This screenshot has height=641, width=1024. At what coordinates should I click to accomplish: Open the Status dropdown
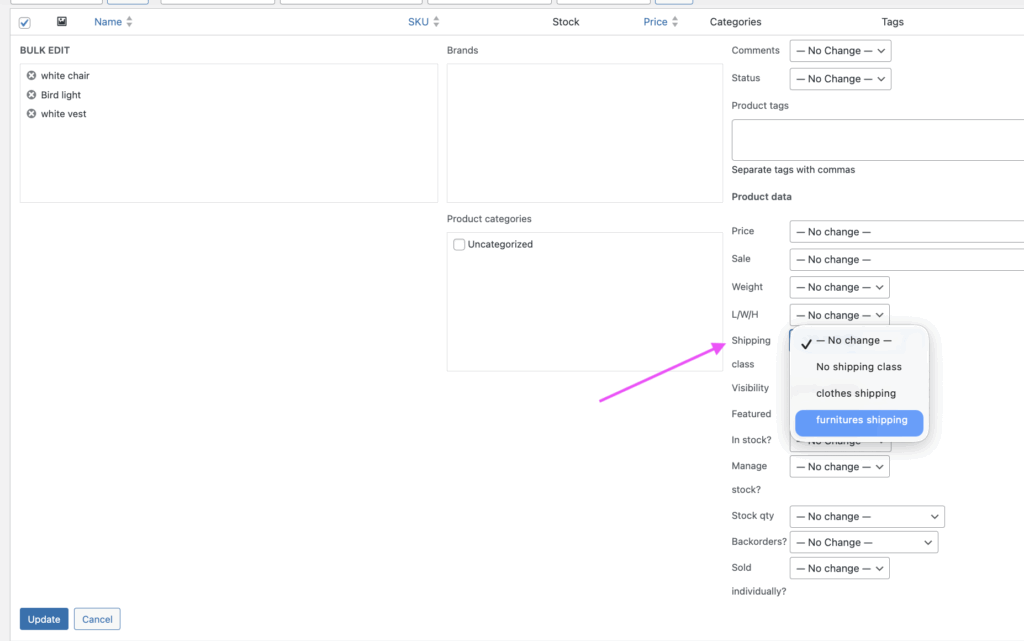[839, 79]
